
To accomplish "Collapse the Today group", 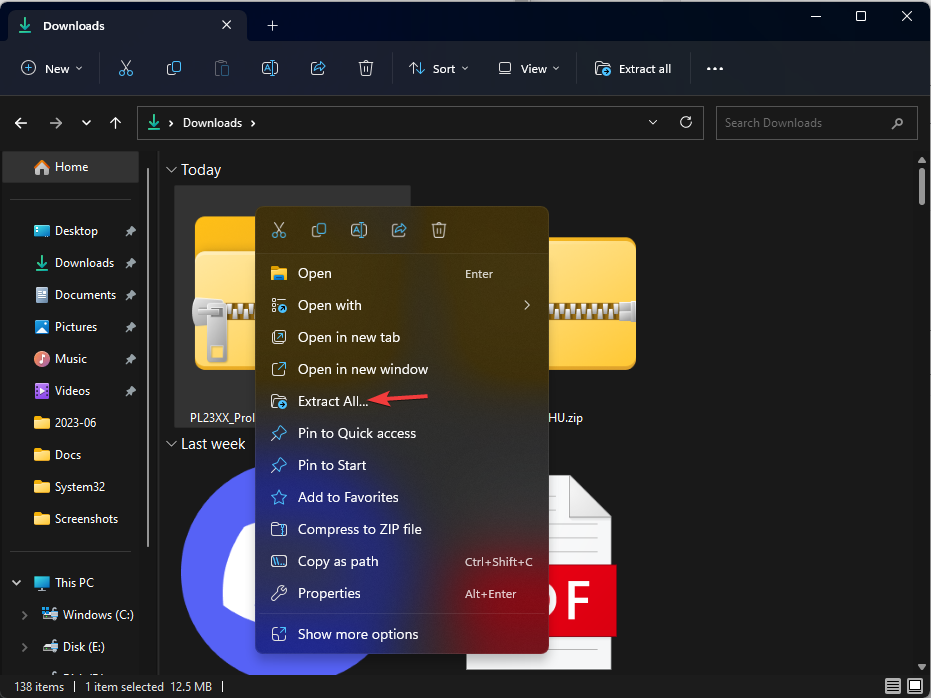I will pyautogui.click(x=170, y=170).
